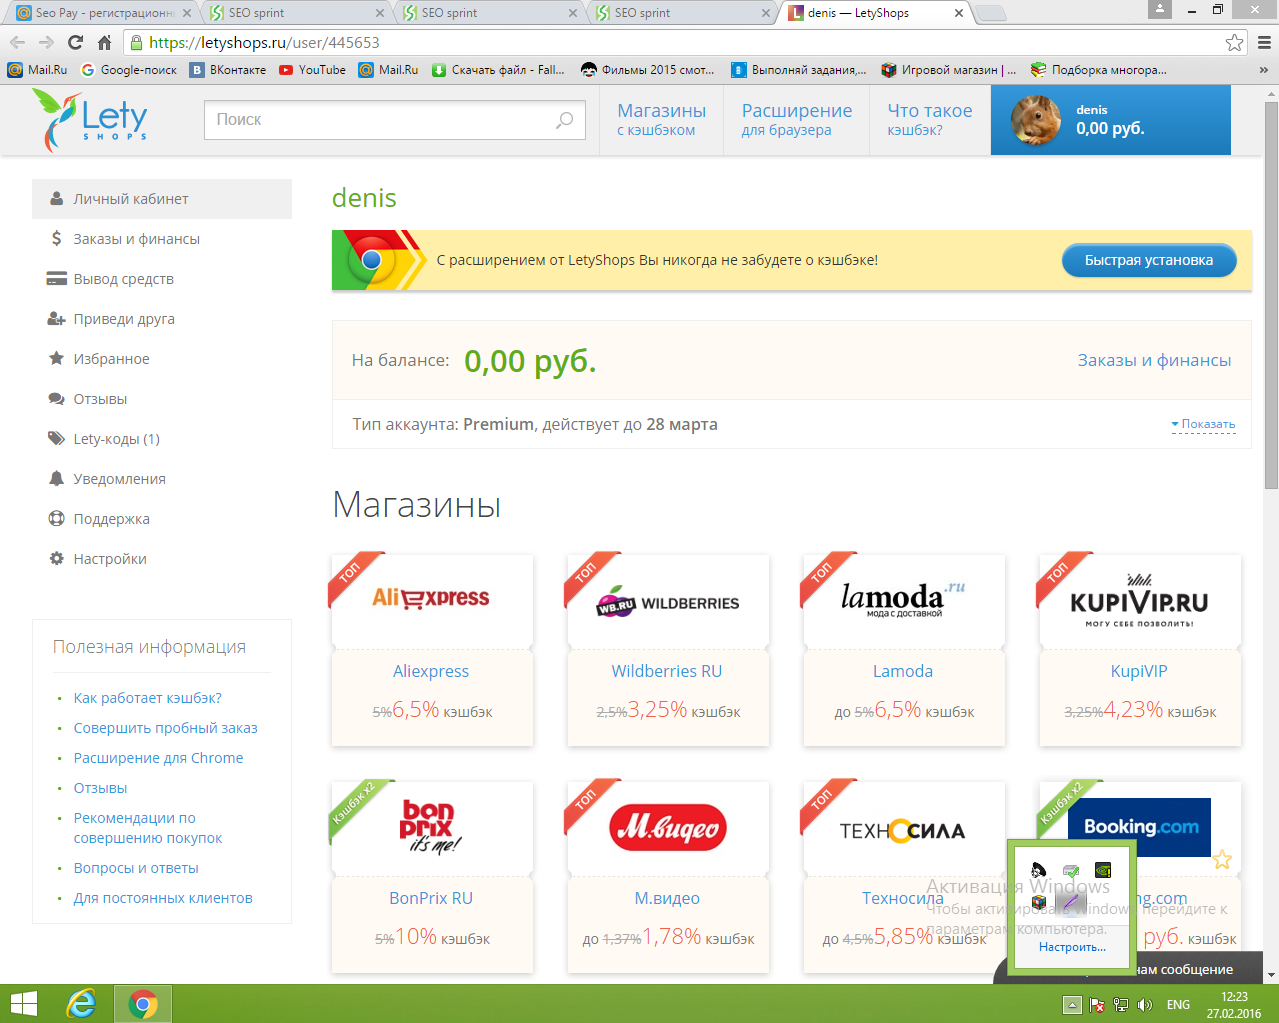Click the Windows Start button
Viewport: 1279px width, 1023px height.
[x=23, y=1004]
